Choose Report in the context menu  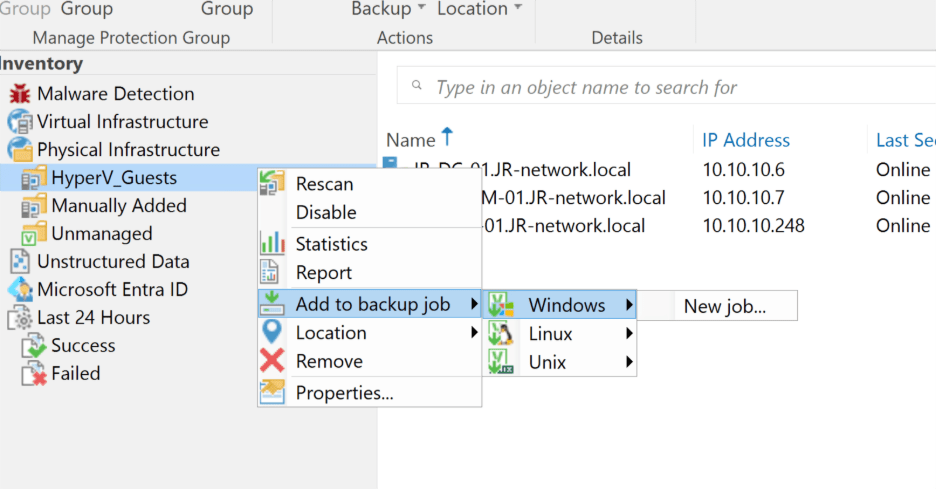pos(323,273)
